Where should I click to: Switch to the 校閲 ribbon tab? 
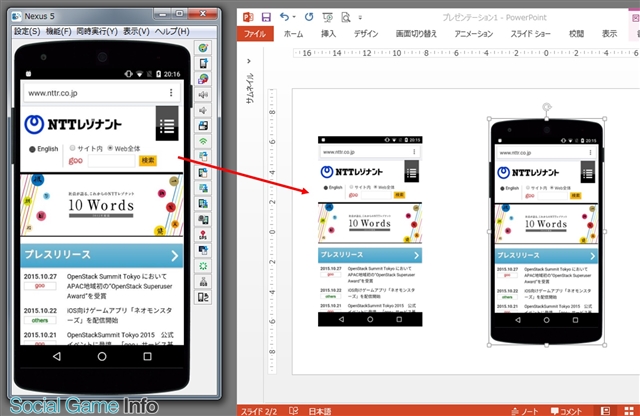click(x=576, y=34)
